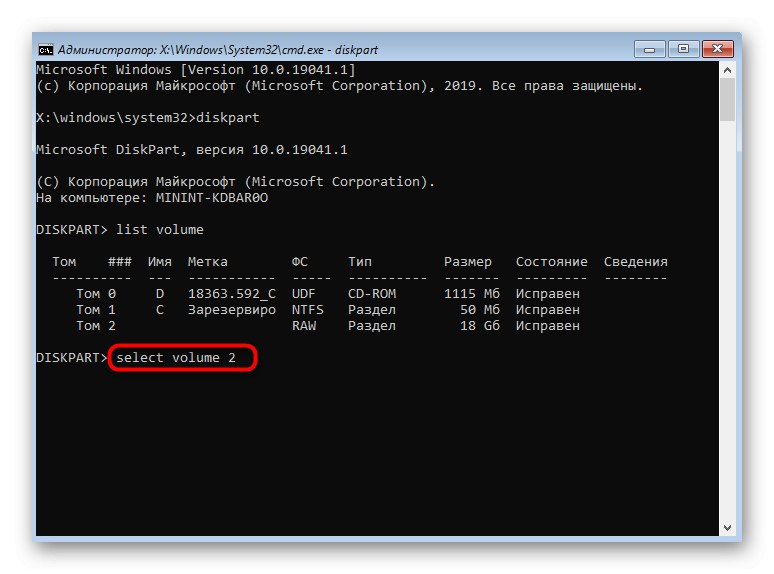Click the '50 Мб' size value
This screenshot has height=574, width=774.
480,310
